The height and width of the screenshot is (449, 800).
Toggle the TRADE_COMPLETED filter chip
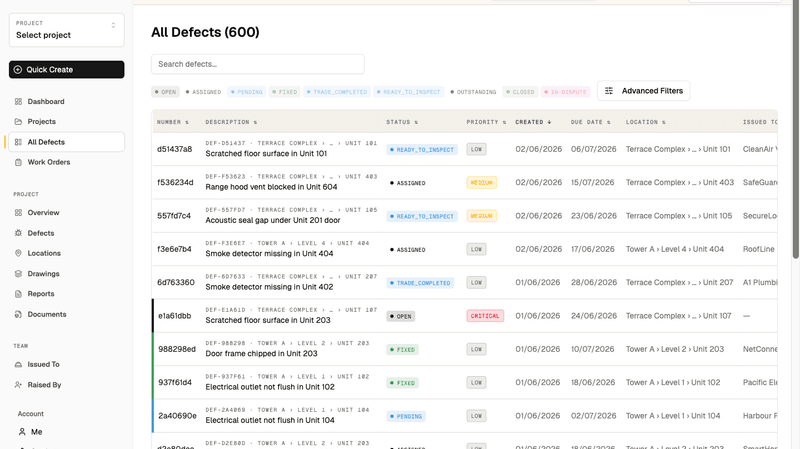[337, 92]
